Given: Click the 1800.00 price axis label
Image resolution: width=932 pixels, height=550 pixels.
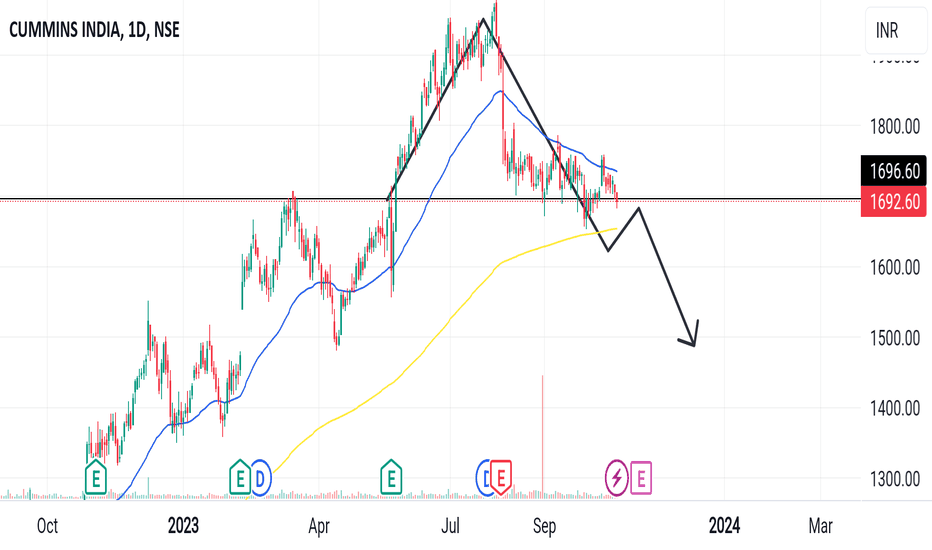Looking at the screenshot, I should click(895, 127).
